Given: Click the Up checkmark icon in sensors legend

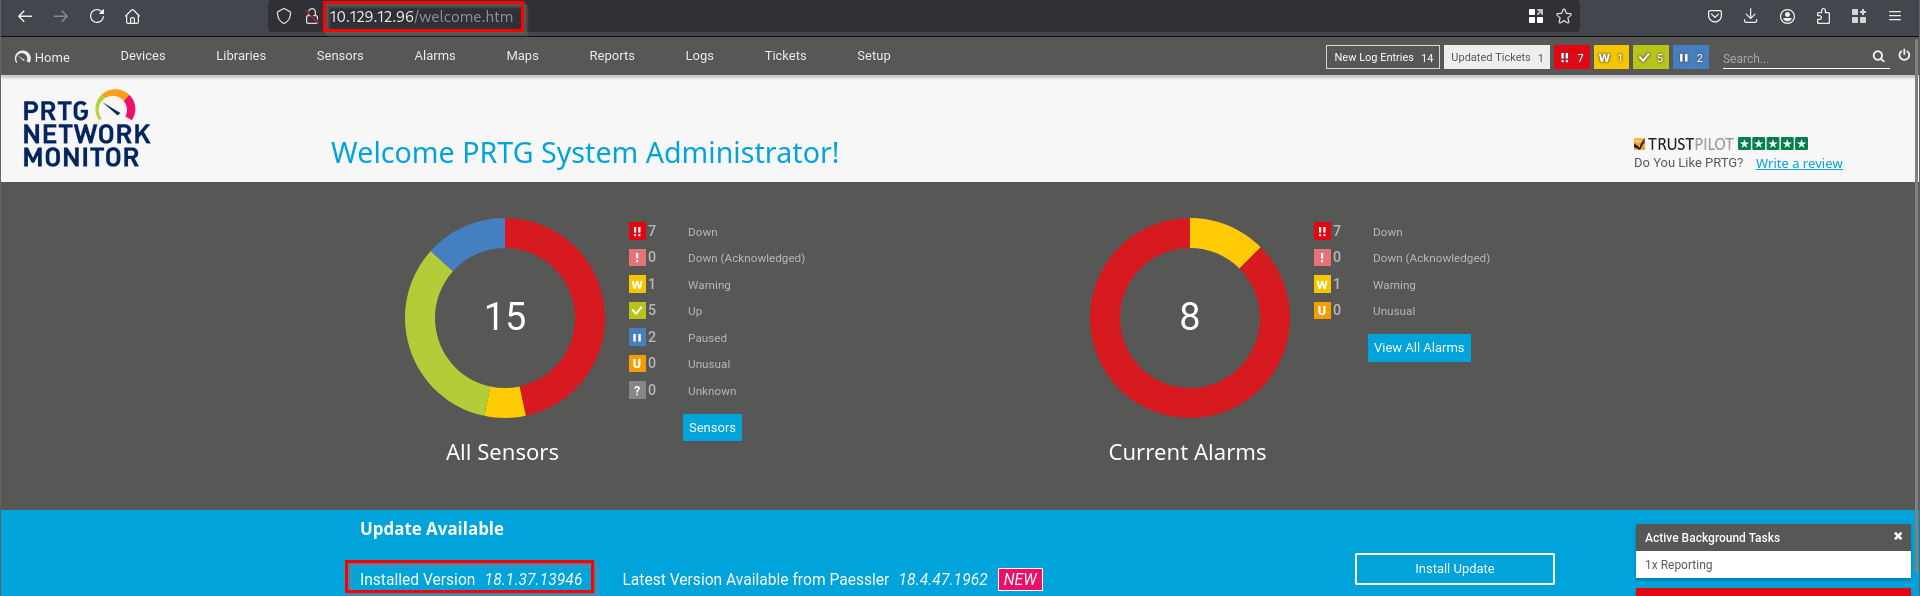Looking at the screenshot, I should 637,311.
